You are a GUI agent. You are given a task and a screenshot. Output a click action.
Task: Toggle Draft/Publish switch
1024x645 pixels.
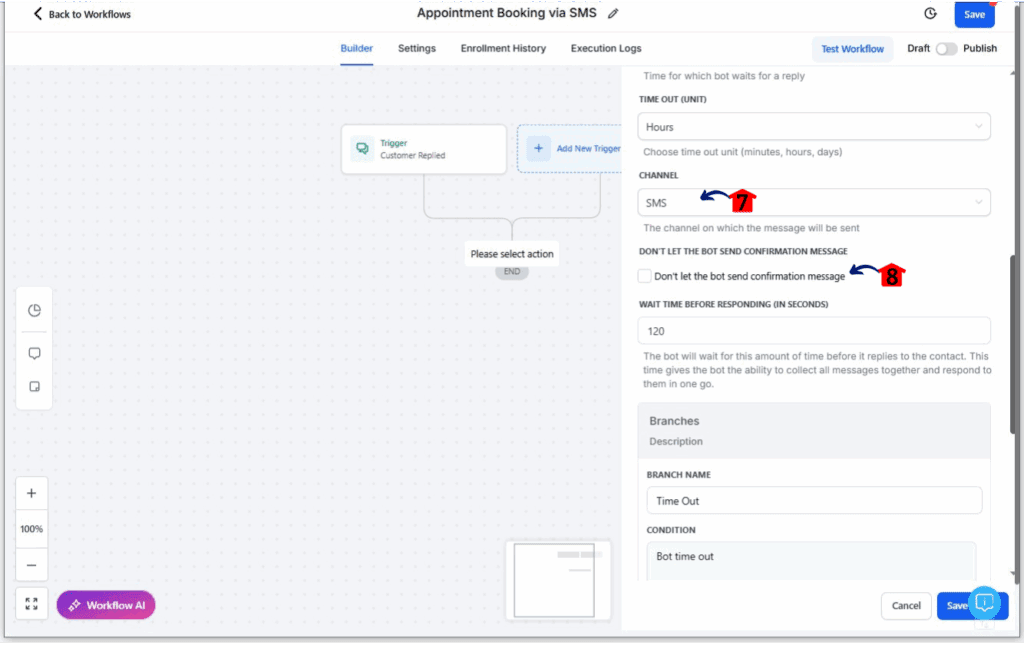click(x=946, y=49)
